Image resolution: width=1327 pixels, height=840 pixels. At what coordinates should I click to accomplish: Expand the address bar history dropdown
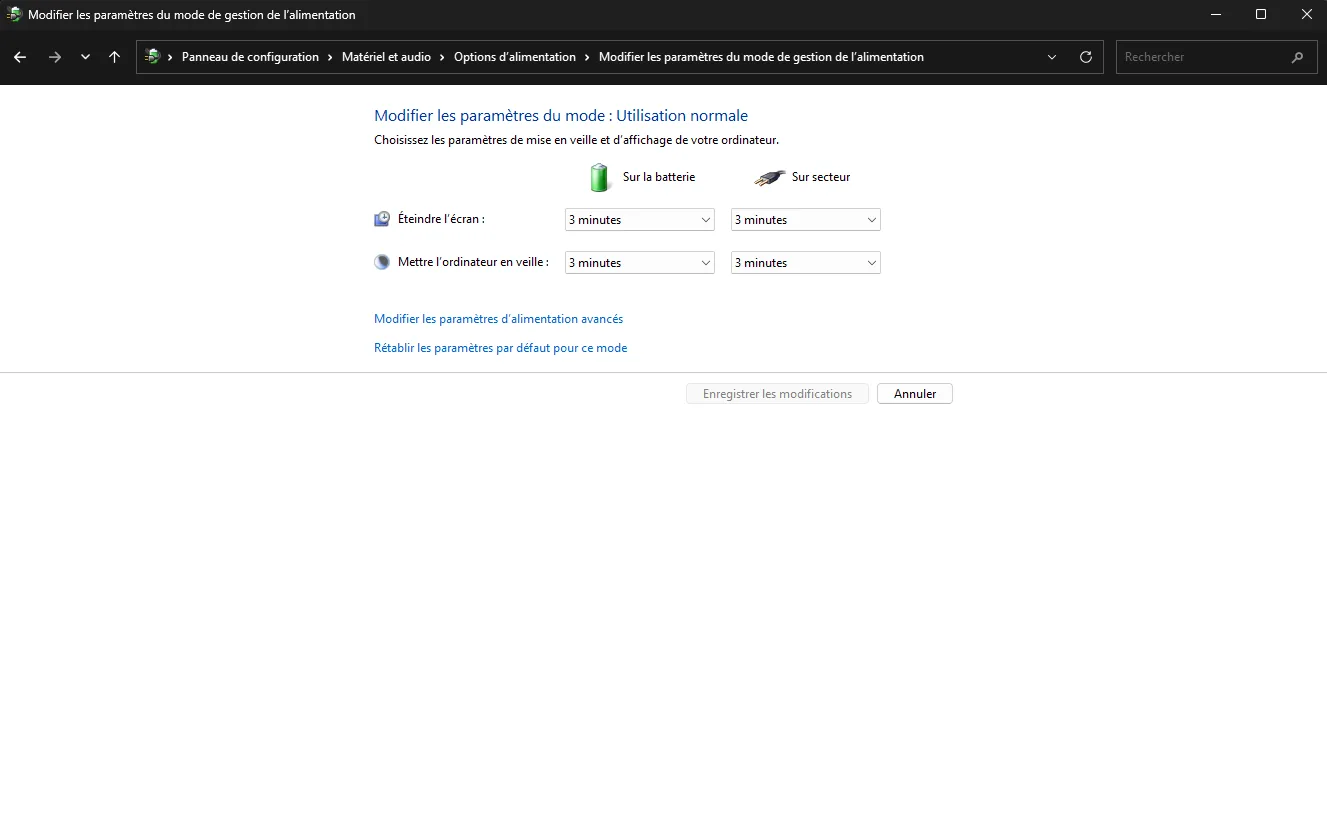pyautogui.click(x=1051, y=57)
